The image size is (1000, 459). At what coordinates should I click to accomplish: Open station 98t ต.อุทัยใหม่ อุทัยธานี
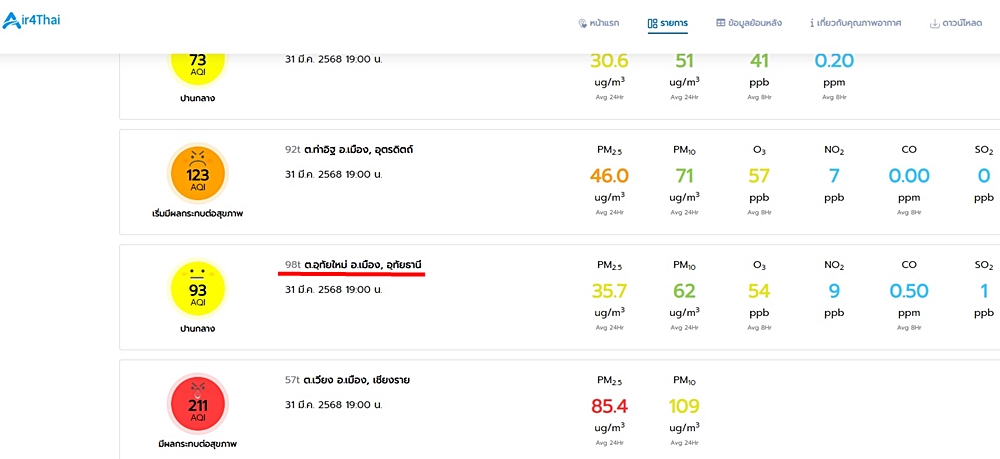click(354, 265)
